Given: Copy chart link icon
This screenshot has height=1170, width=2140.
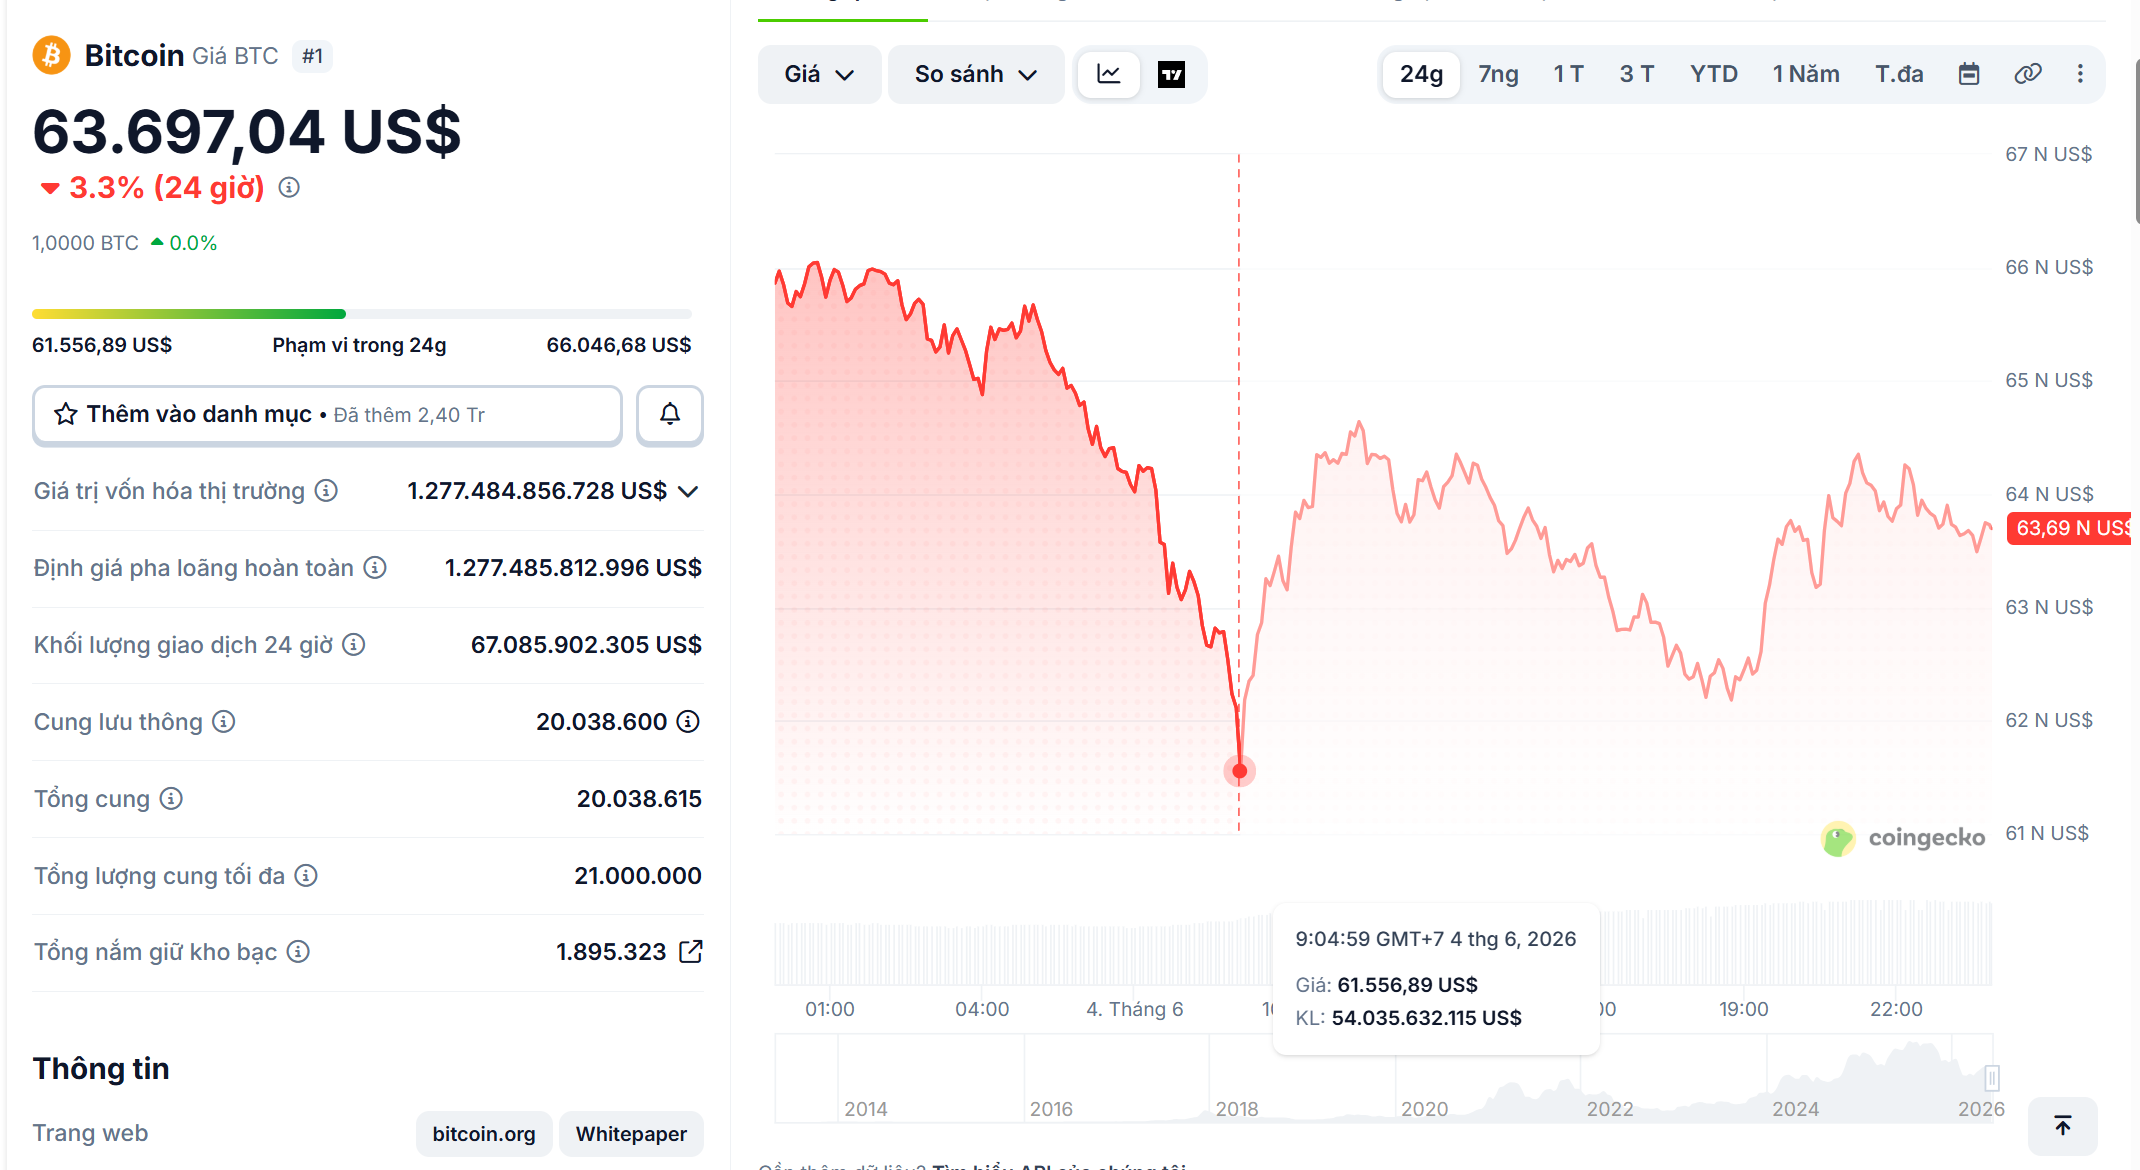Looking at the screenshot, I should point(2027,74).
